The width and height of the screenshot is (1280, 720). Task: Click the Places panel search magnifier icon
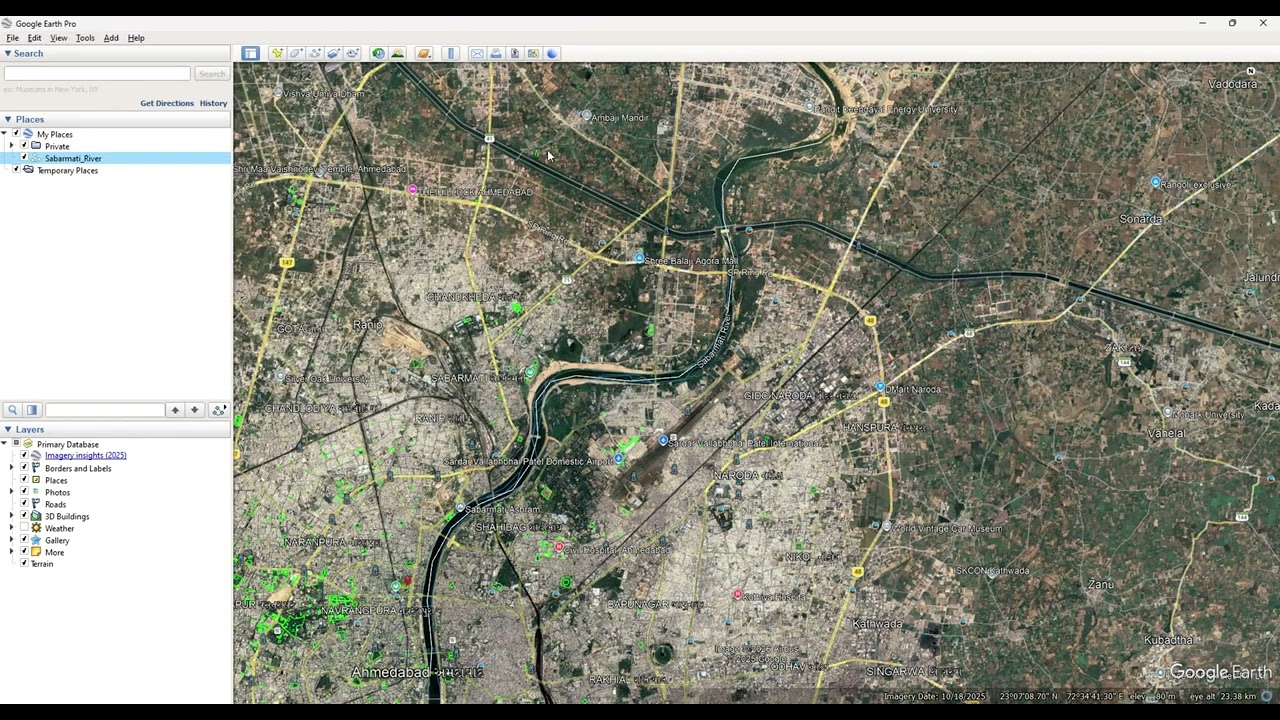coord(12,410)
